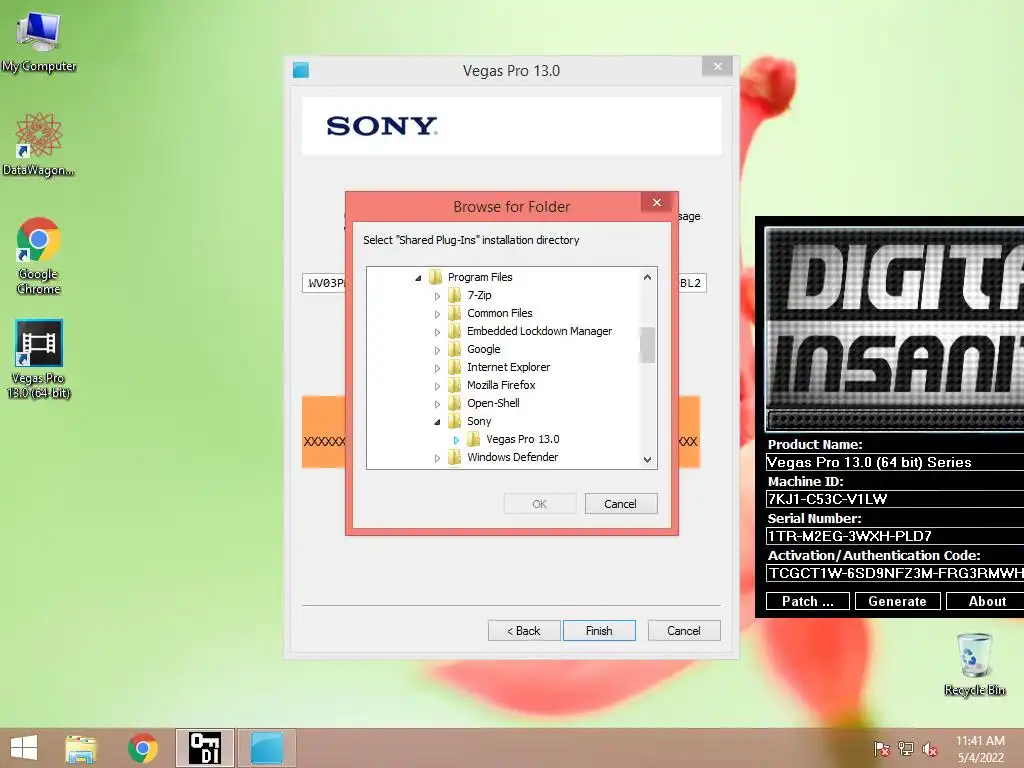Click the Activation/Authentication Code field
The height and width of the screenshot is (768, 1024).
(895, 573)
